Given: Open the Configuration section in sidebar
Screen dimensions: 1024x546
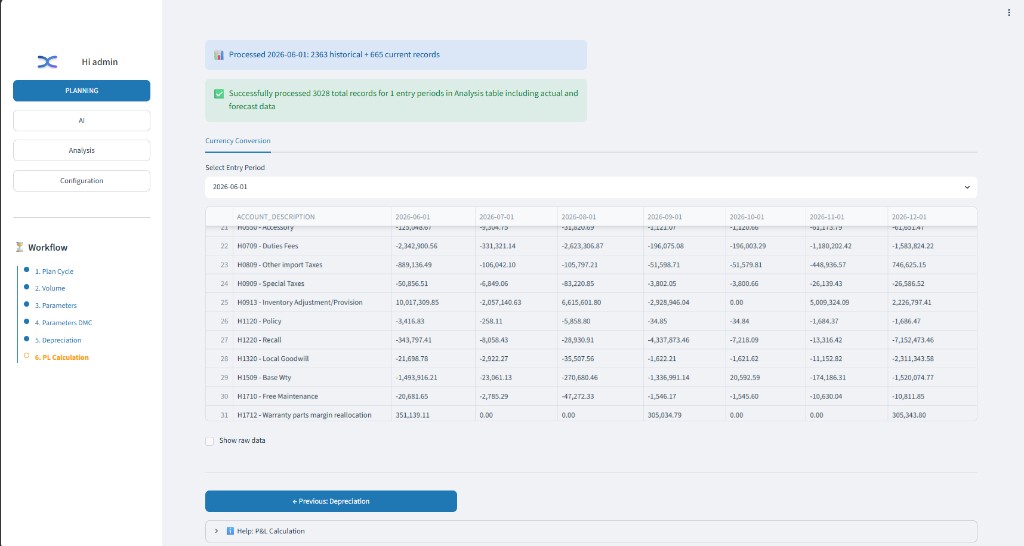Looking at the screenshot, I should coord(82,181).
